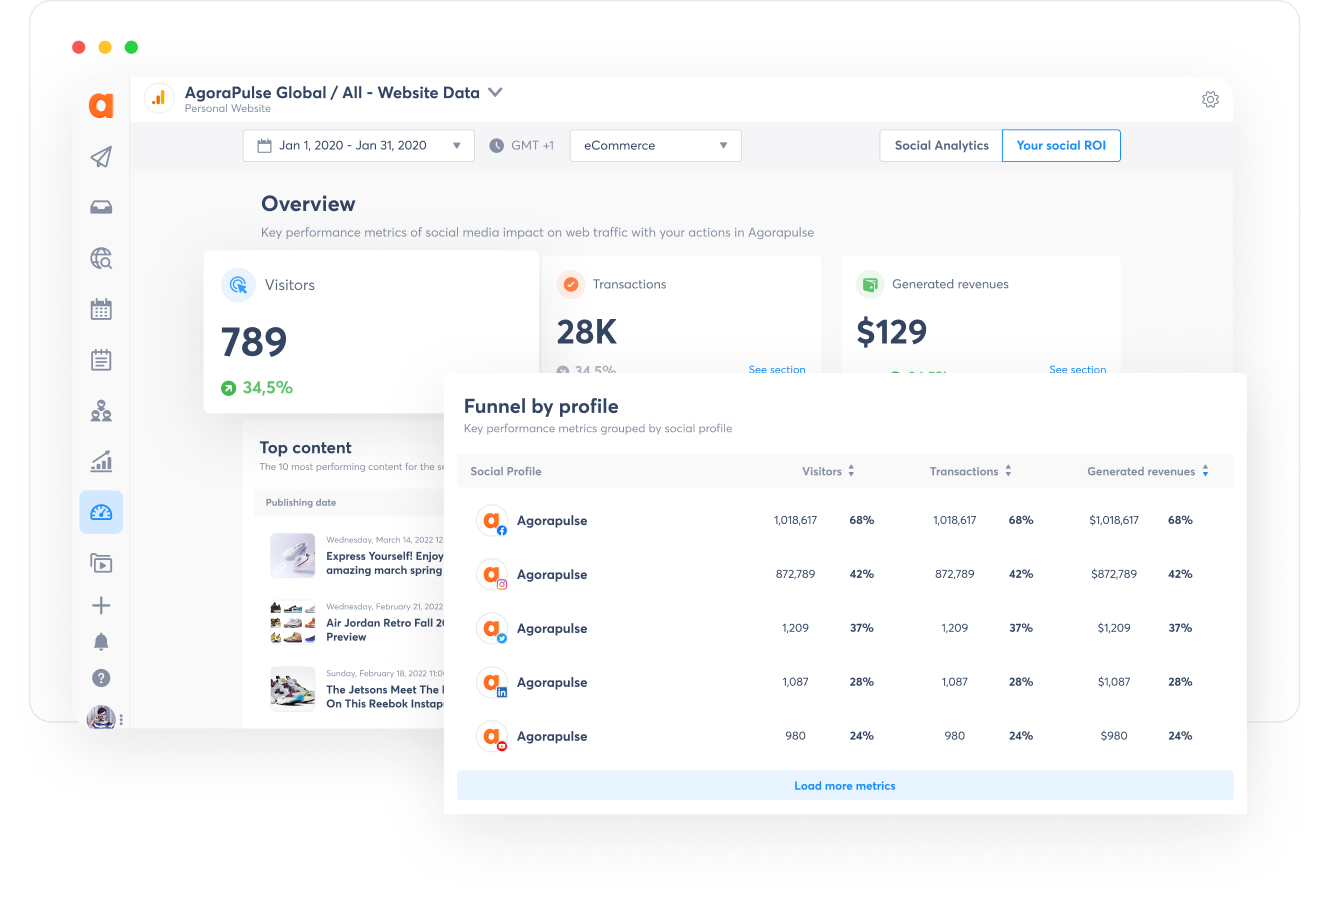1319x904 pixels.
Task: Sort the table by Generated revenues
Action: [1205, 471]
